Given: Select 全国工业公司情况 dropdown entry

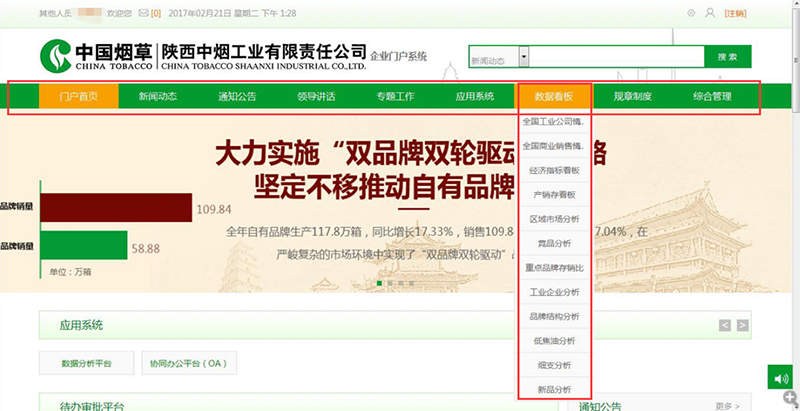Looking at the screenshot, I should click(554, 122).
